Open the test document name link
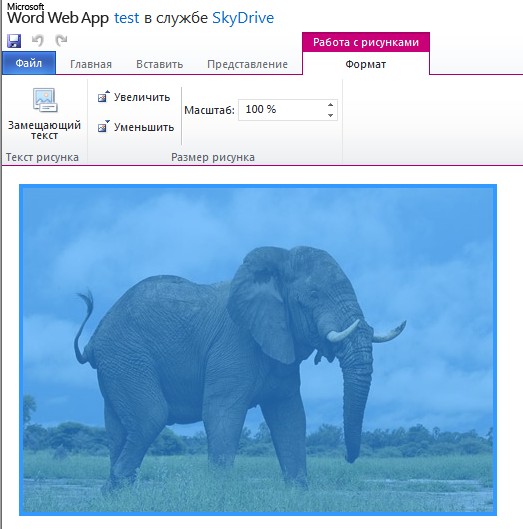 tap(127, 18)
